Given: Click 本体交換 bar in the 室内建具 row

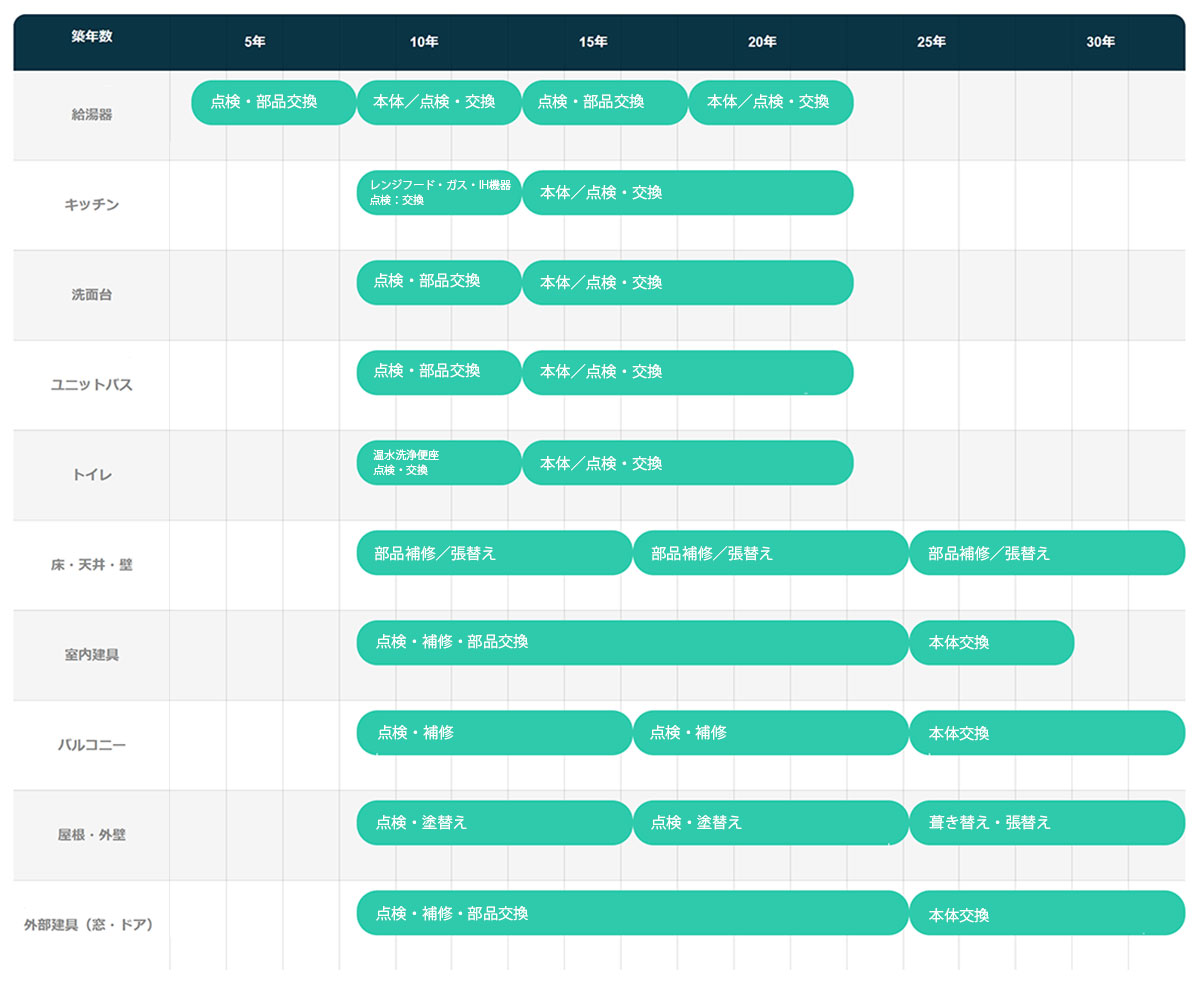Looking at the screenshot, I should (991, 642).
